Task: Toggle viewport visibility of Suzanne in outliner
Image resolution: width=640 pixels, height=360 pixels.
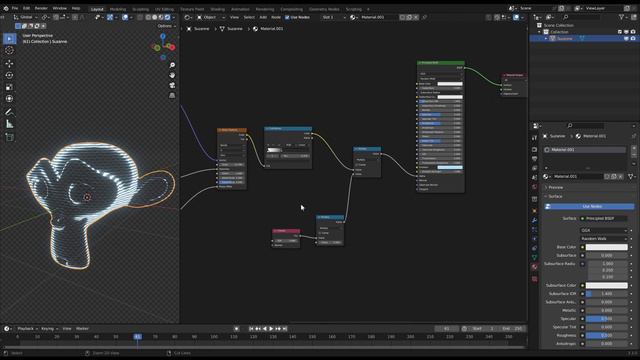Action: pos(626,39)
